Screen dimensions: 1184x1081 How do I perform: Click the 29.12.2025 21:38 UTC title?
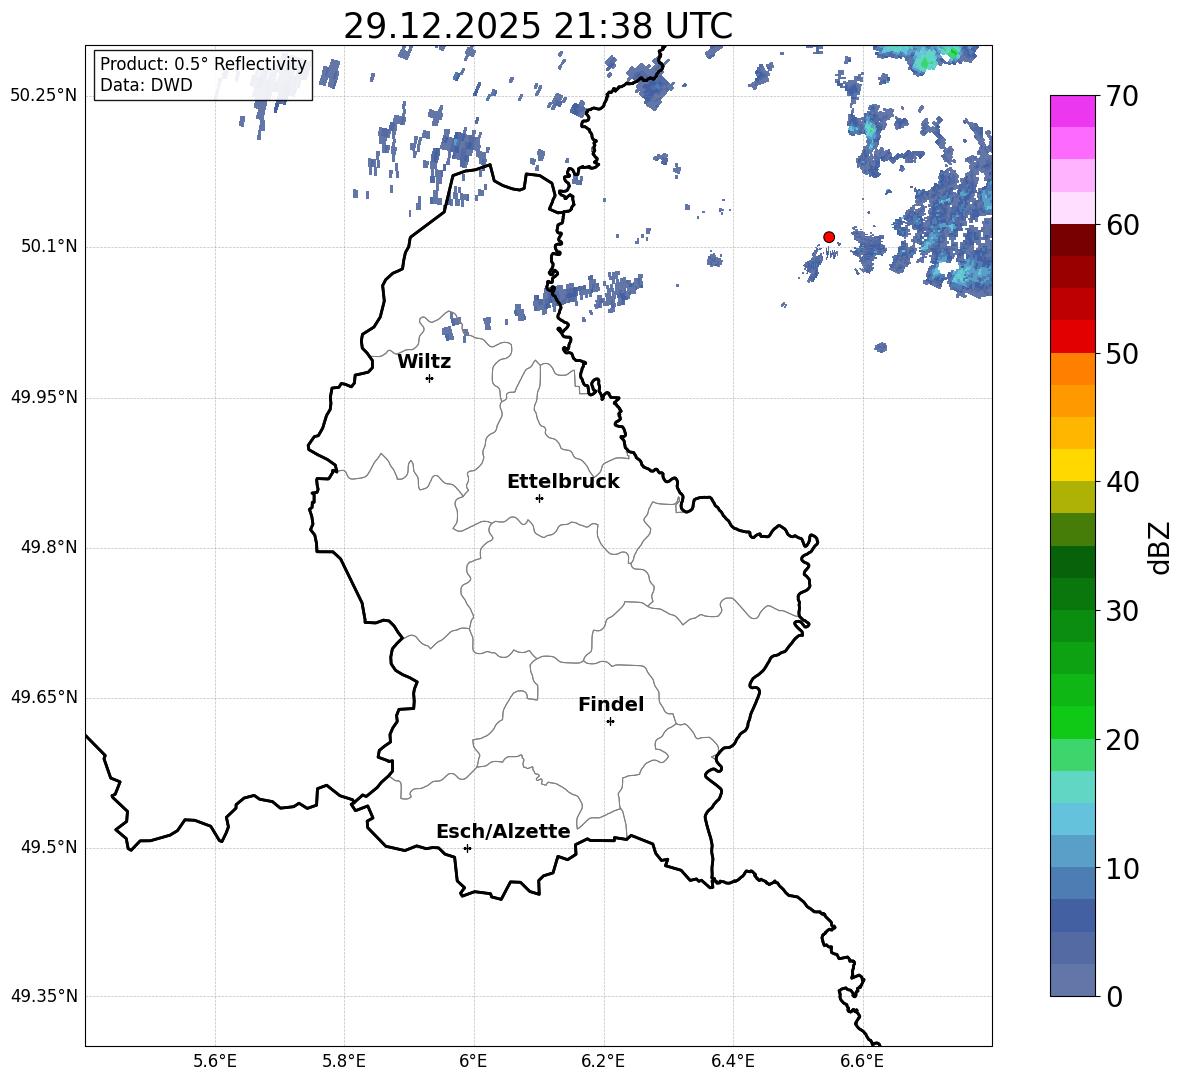click(538, 26)
